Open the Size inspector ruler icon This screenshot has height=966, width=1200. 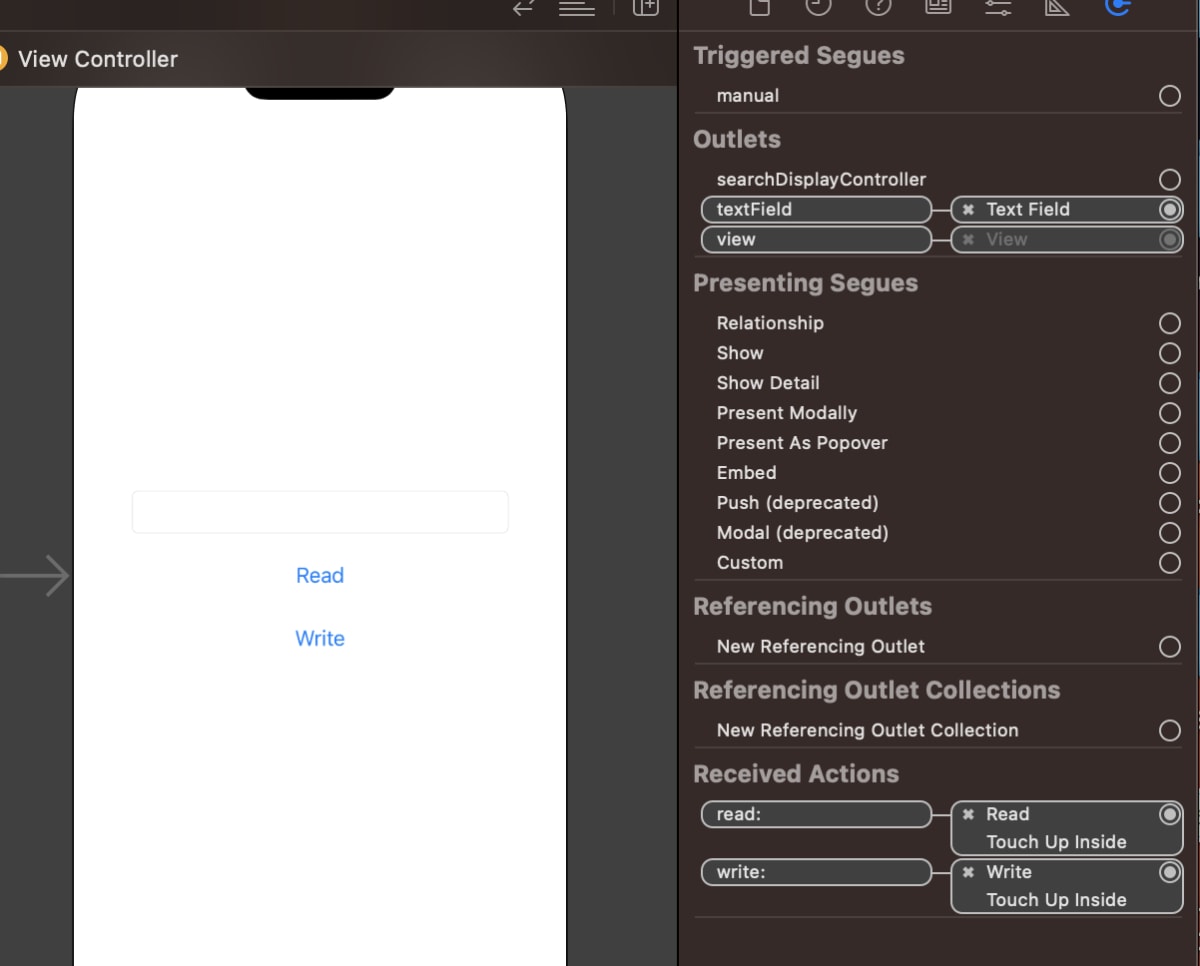click(1057, 7)
